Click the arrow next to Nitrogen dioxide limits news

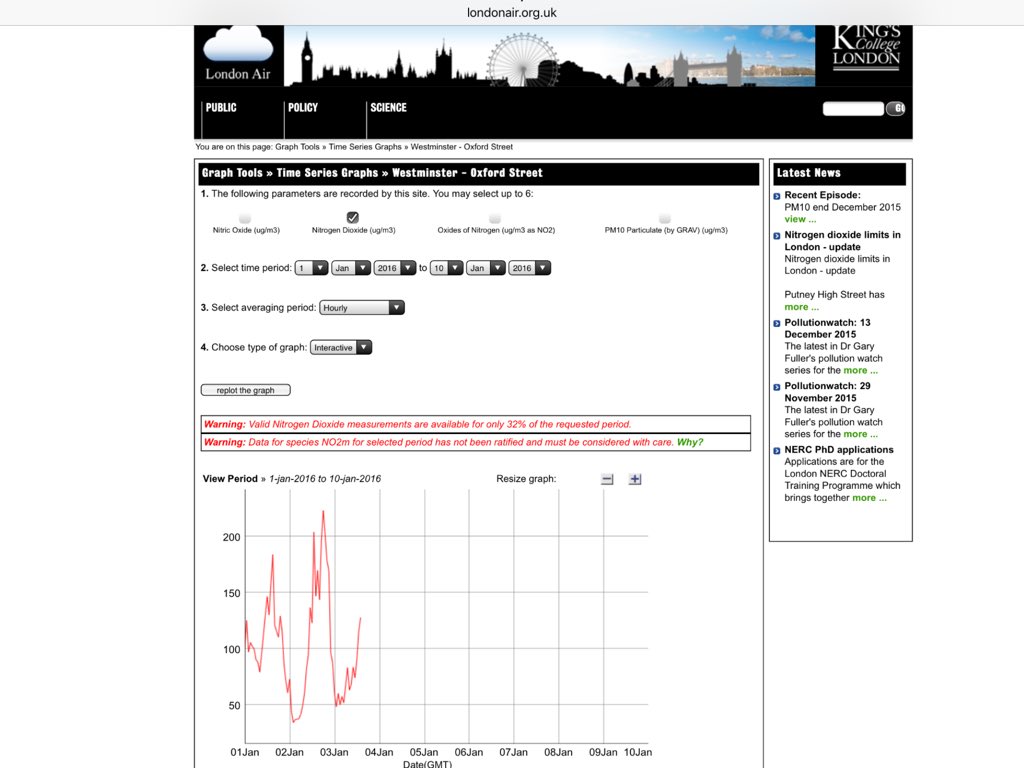(x=777, y=235)
